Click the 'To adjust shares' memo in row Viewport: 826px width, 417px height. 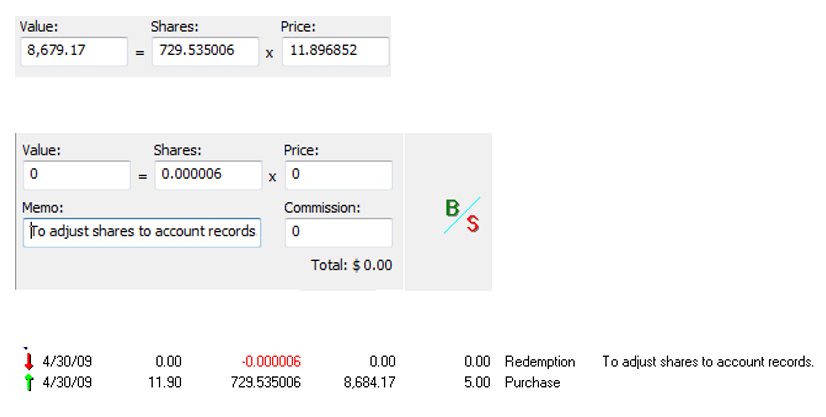pos(707,361)
